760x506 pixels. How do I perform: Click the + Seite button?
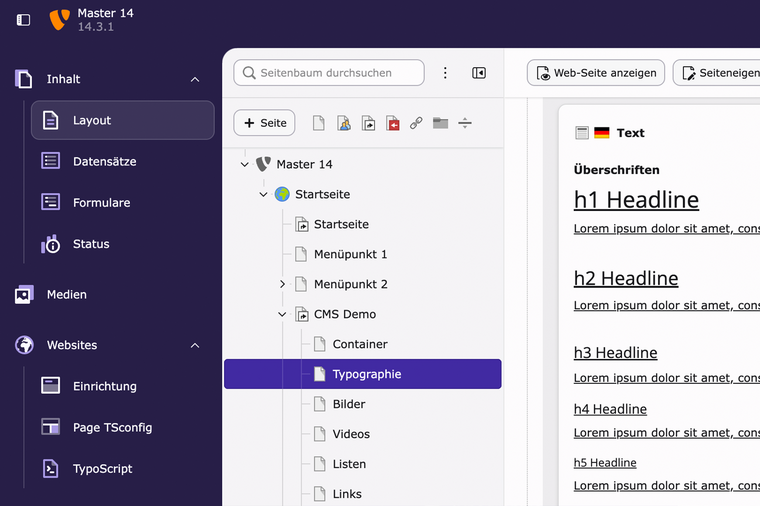coord(264,123)
